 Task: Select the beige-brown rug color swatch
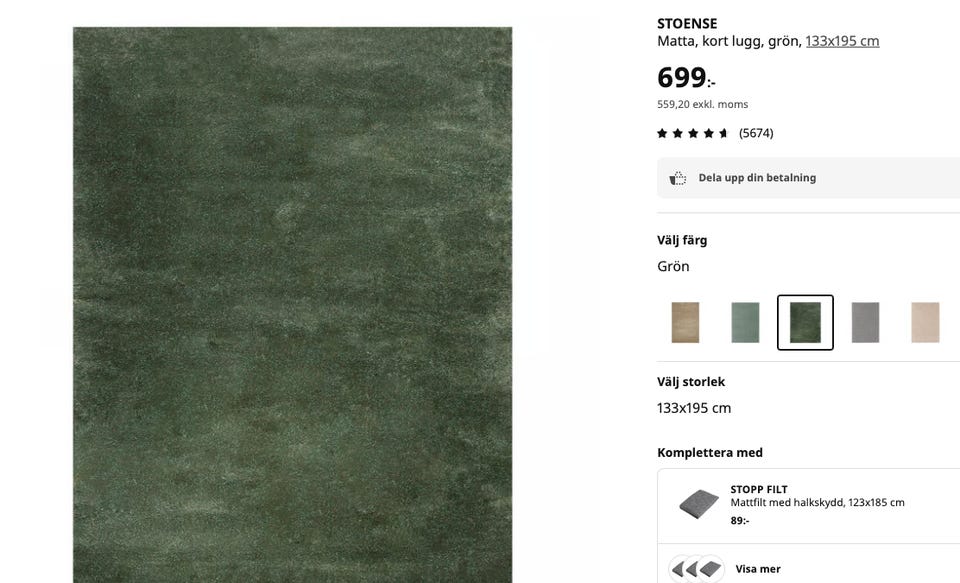[685, 322]
